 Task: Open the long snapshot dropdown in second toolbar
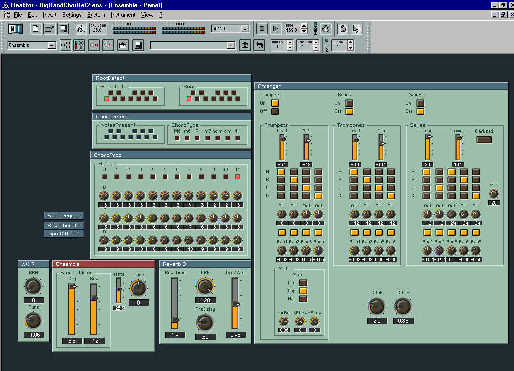(x=192, y=45)
